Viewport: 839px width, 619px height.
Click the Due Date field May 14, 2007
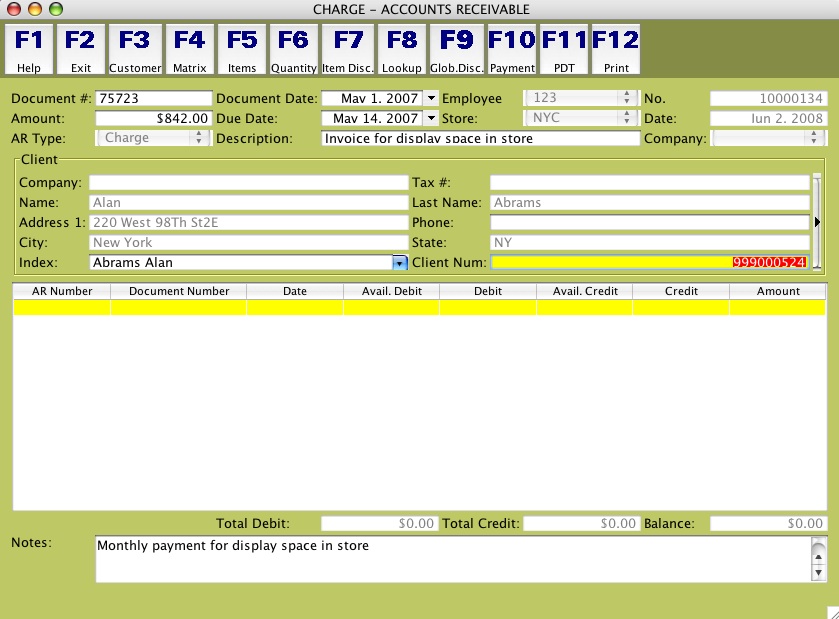point(372,118)
